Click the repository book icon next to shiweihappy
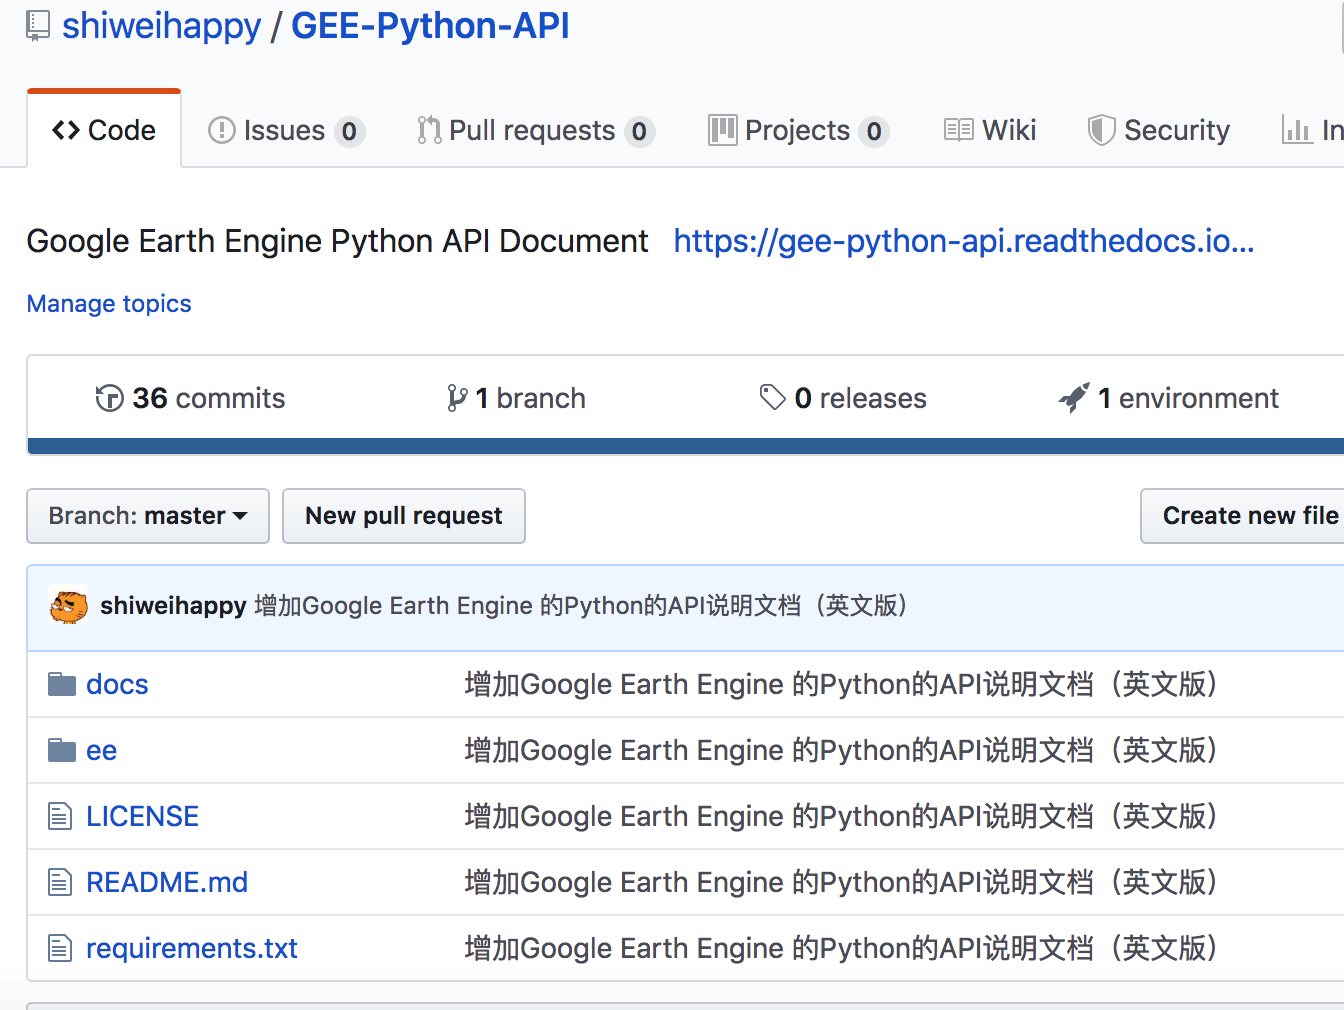The height and width of the screenshot is (1010, 1344). tap(37, 24)
